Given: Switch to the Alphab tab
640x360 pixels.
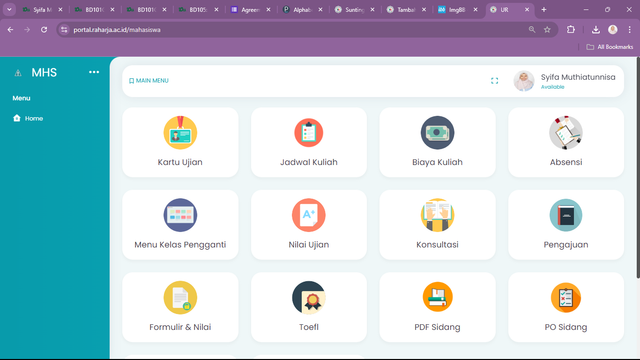Looking at the screenshot, I should 302,9.
